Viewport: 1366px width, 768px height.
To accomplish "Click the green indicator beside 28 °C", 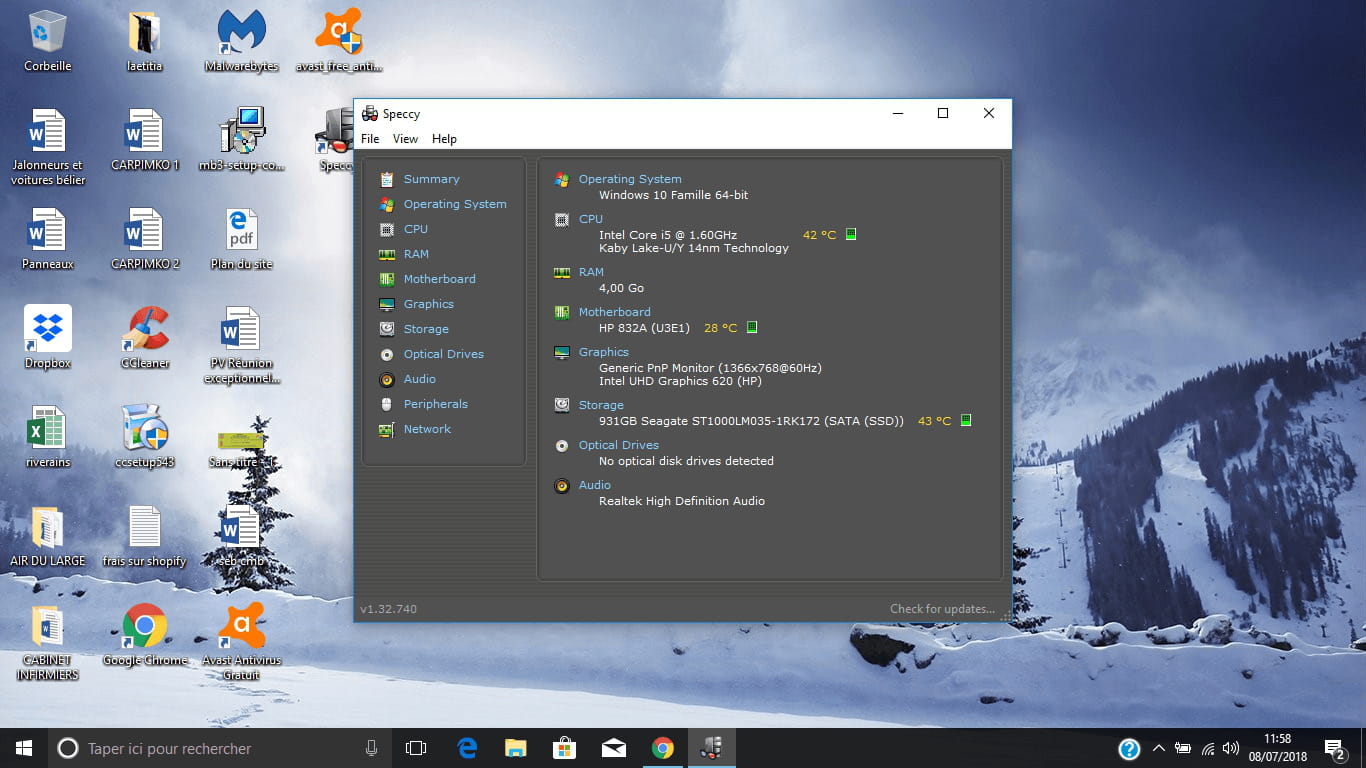I will point(752,327).
